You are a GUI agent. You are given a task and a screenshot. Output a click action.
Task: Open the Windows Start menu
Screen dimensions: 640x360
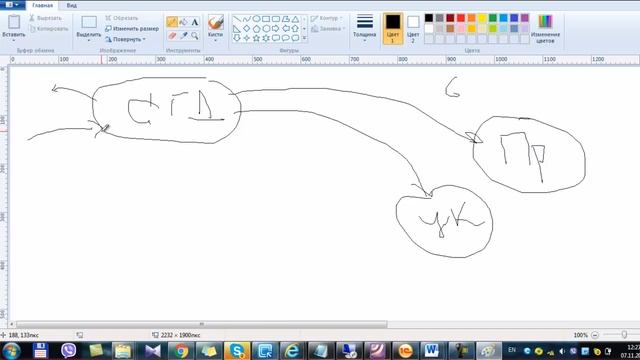point(11,351)
